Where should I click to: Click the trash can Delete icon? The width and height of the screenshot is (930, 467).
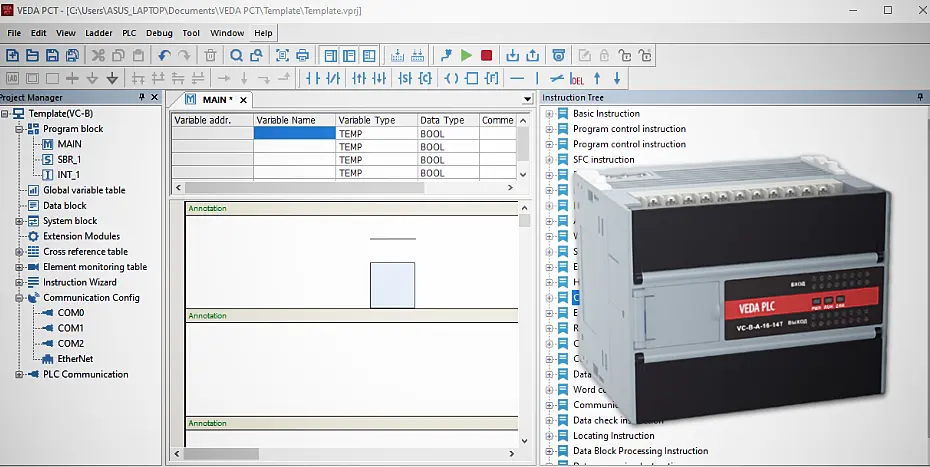[x=211, y=56]
